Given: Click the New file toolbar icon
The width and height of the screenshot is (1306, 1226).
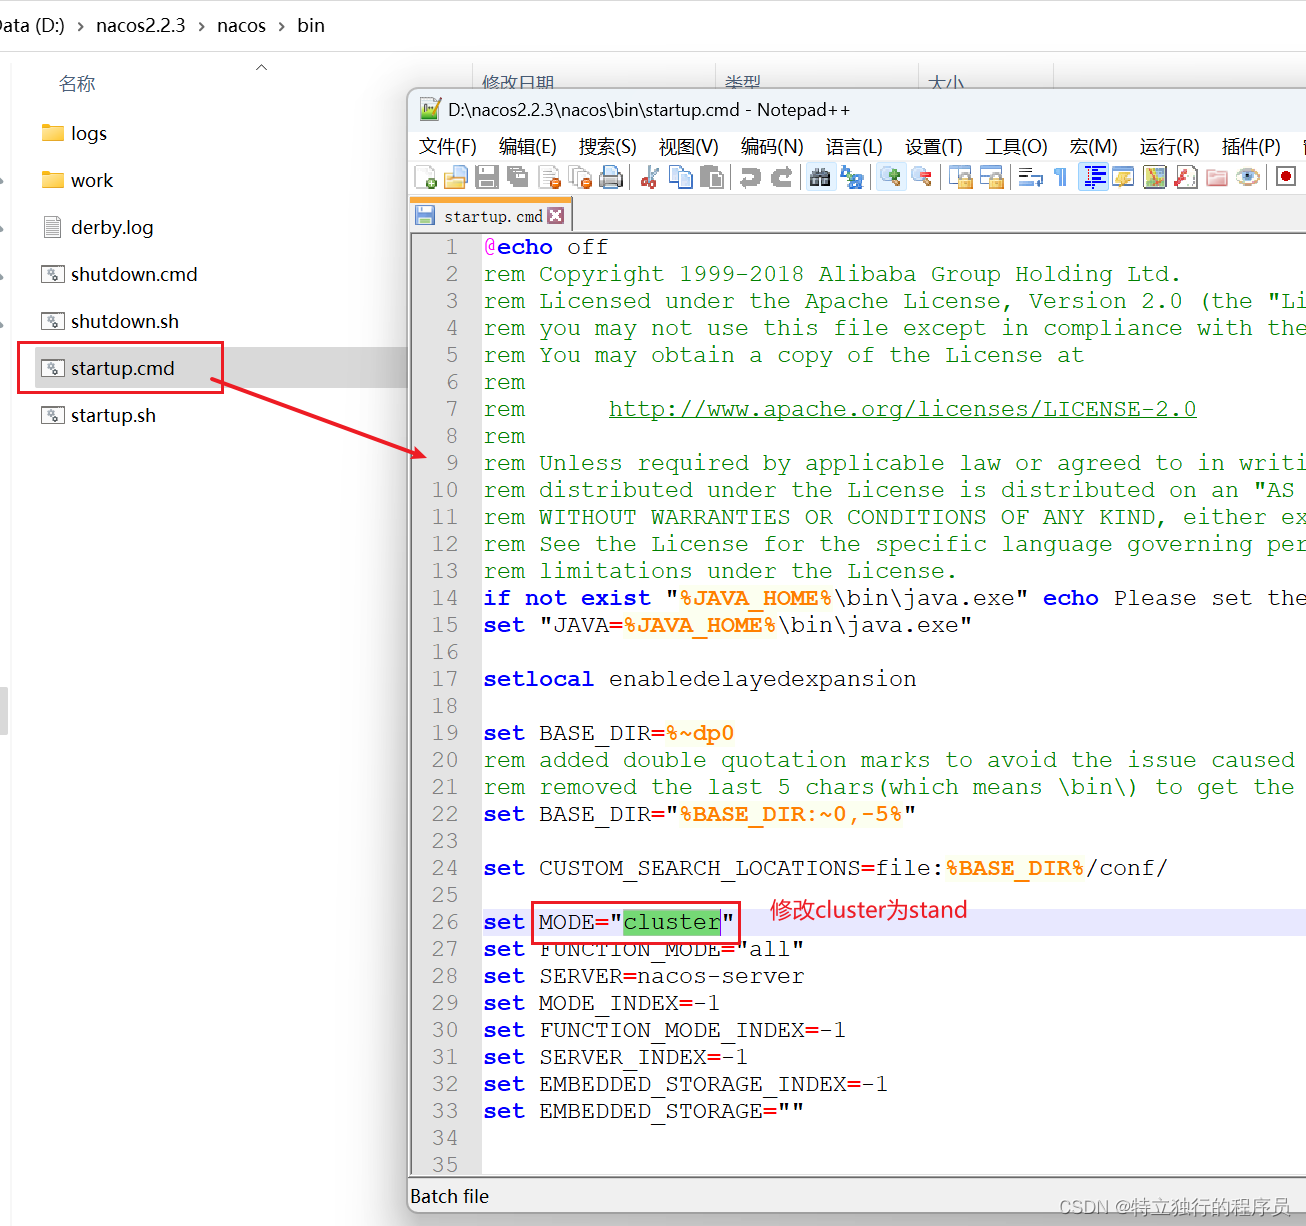Looking at the screenshot, I should coord(425,178).
